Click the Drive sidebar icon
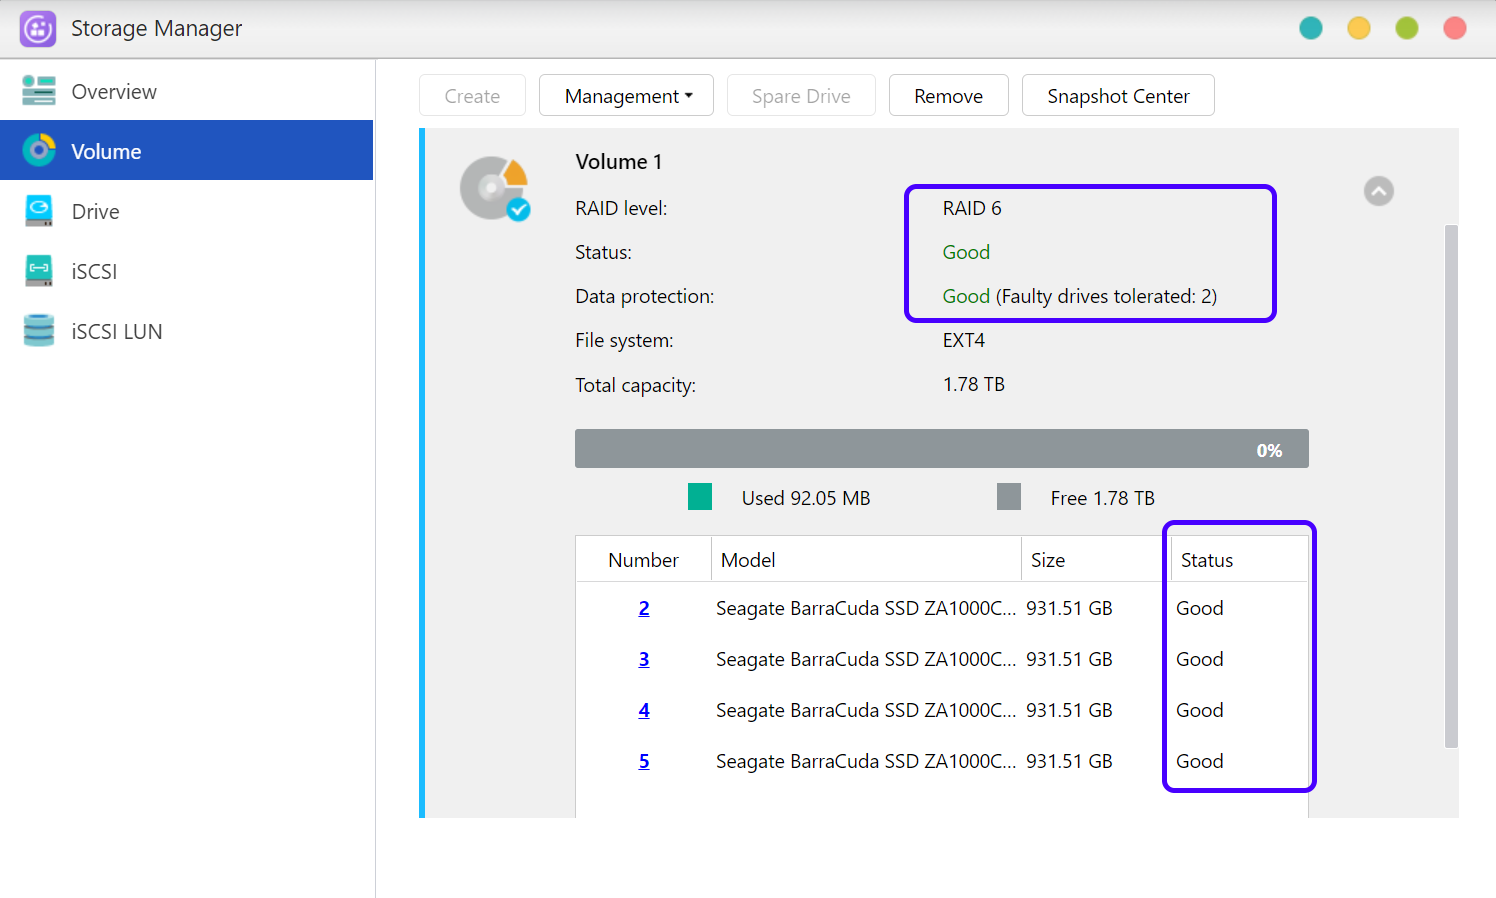The width and height of the screenshot is (1496, 898). coord(39,211)
